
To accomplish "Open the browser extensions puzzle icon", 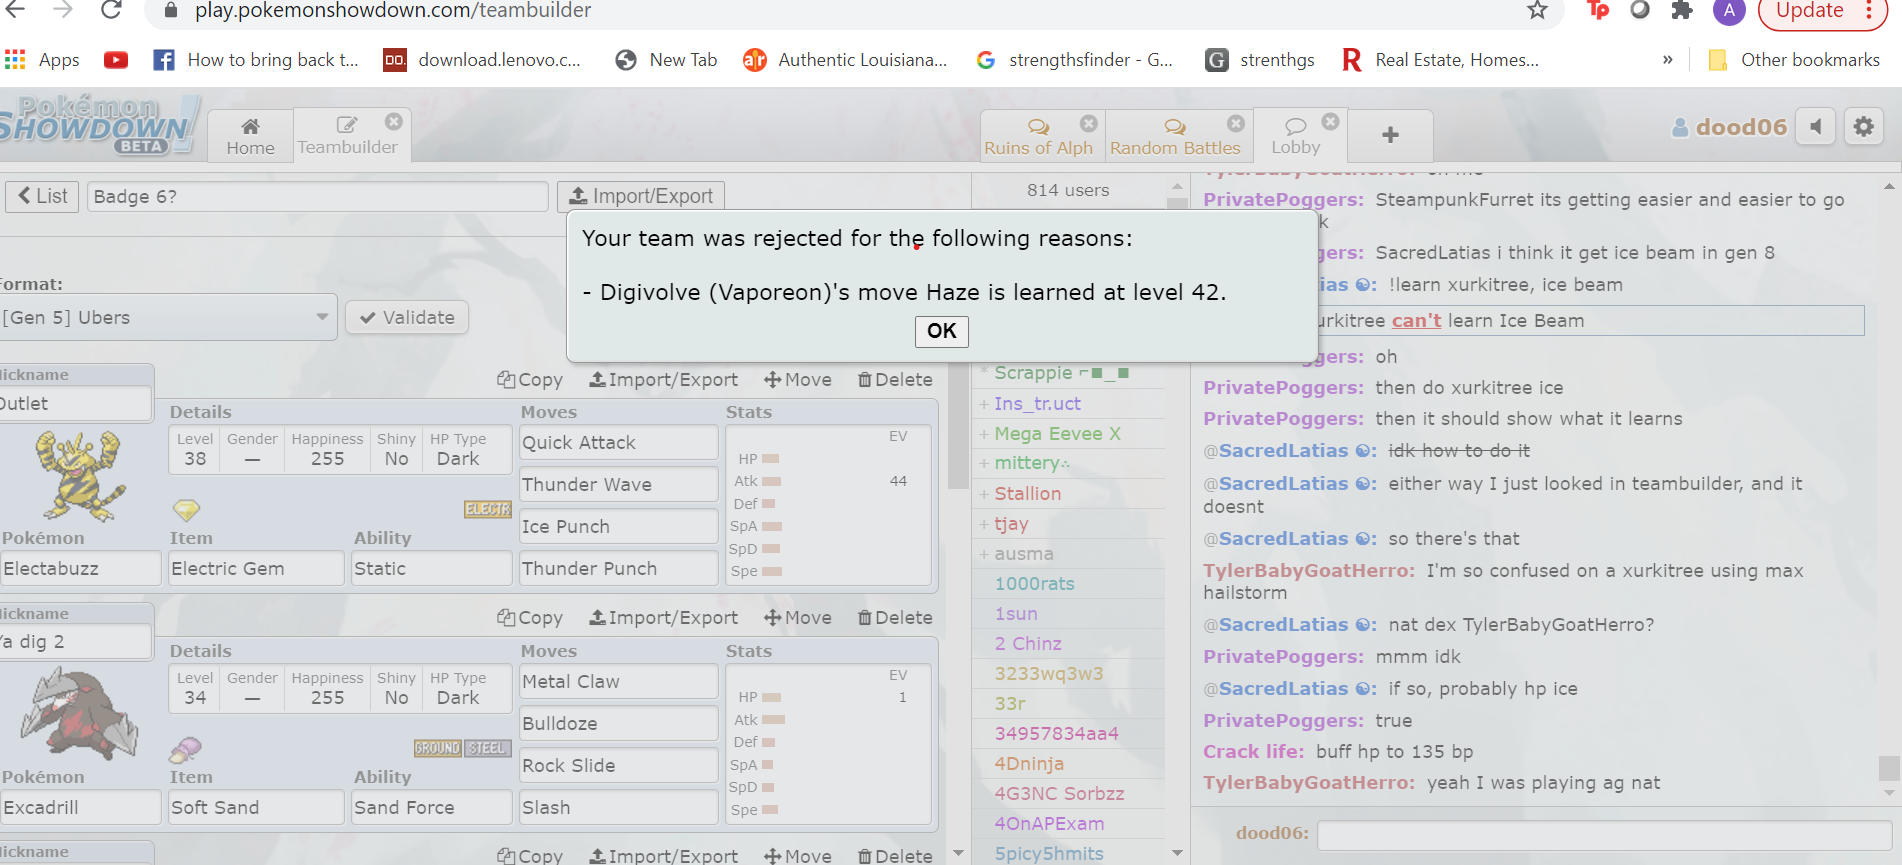I will (x=1682, y=10).
